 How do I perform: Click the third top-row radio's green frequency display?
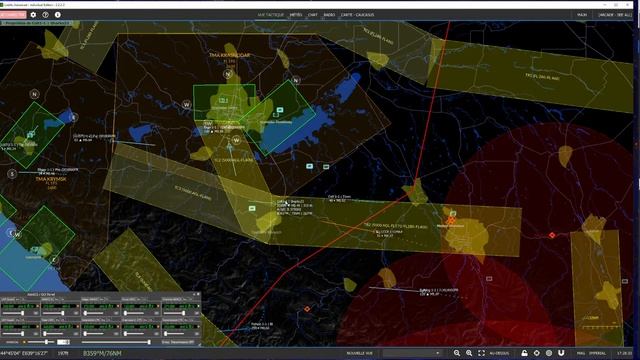pos(98,306)
